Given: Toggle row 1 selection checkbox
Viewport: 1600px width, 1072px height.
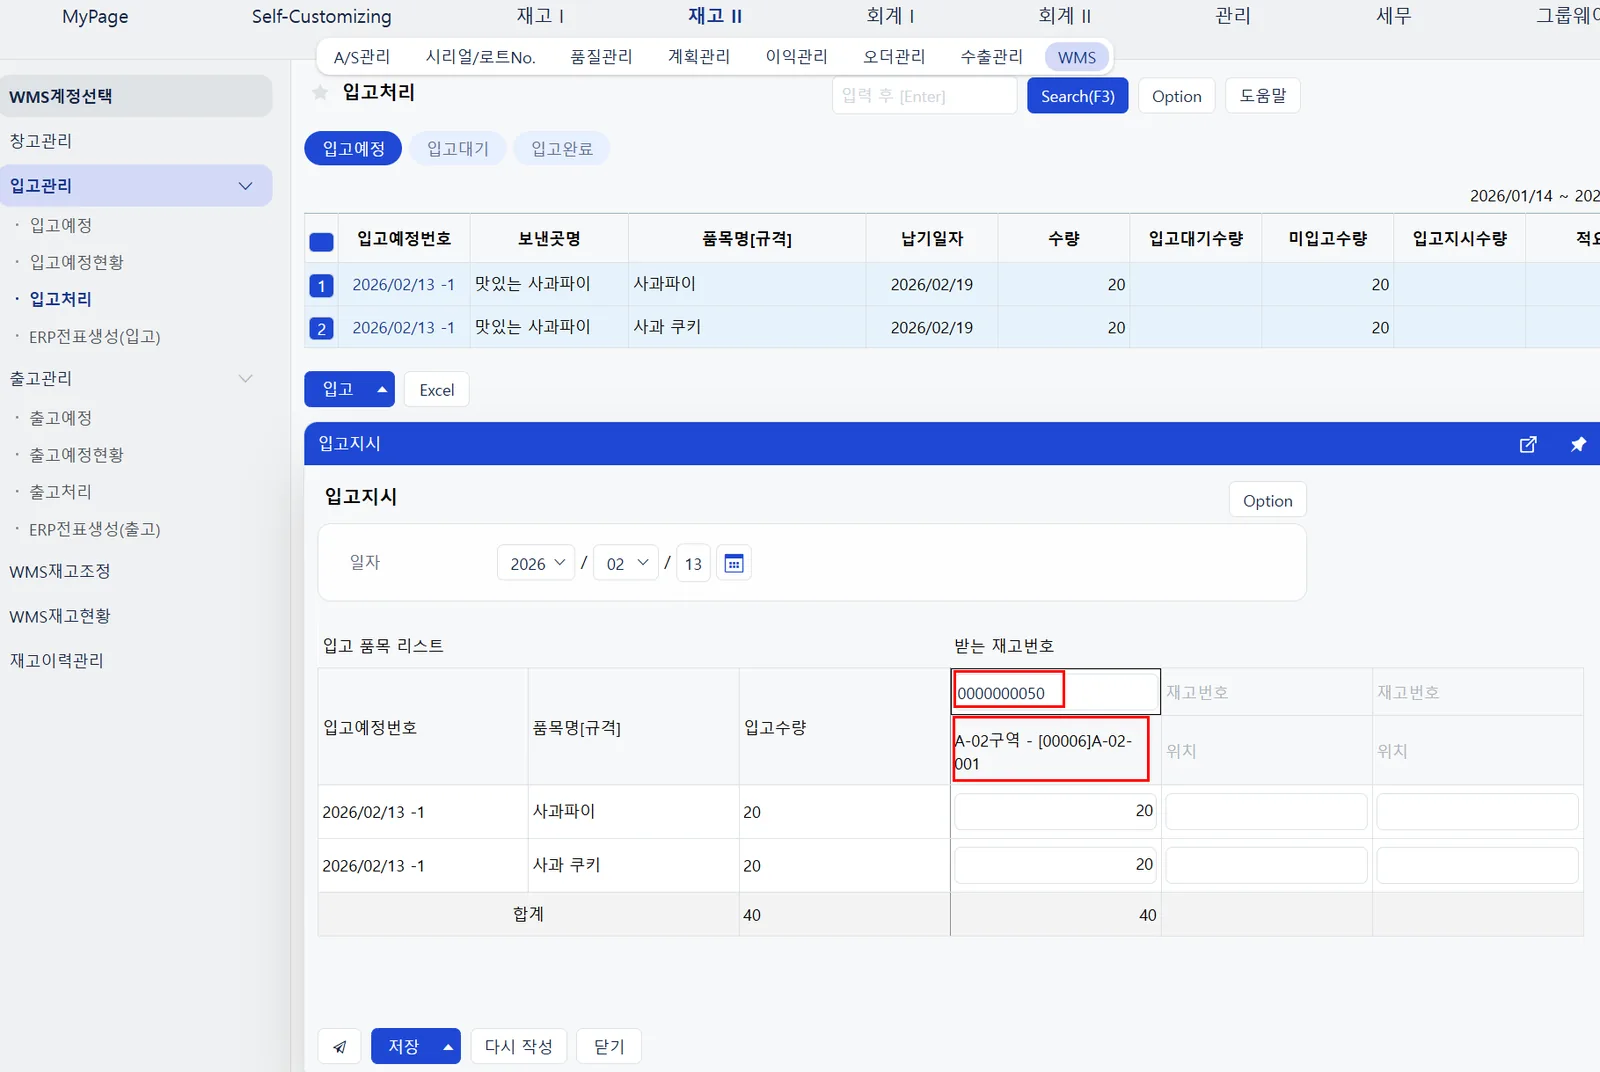Looking at the screenshot, I should coord(321,286).
